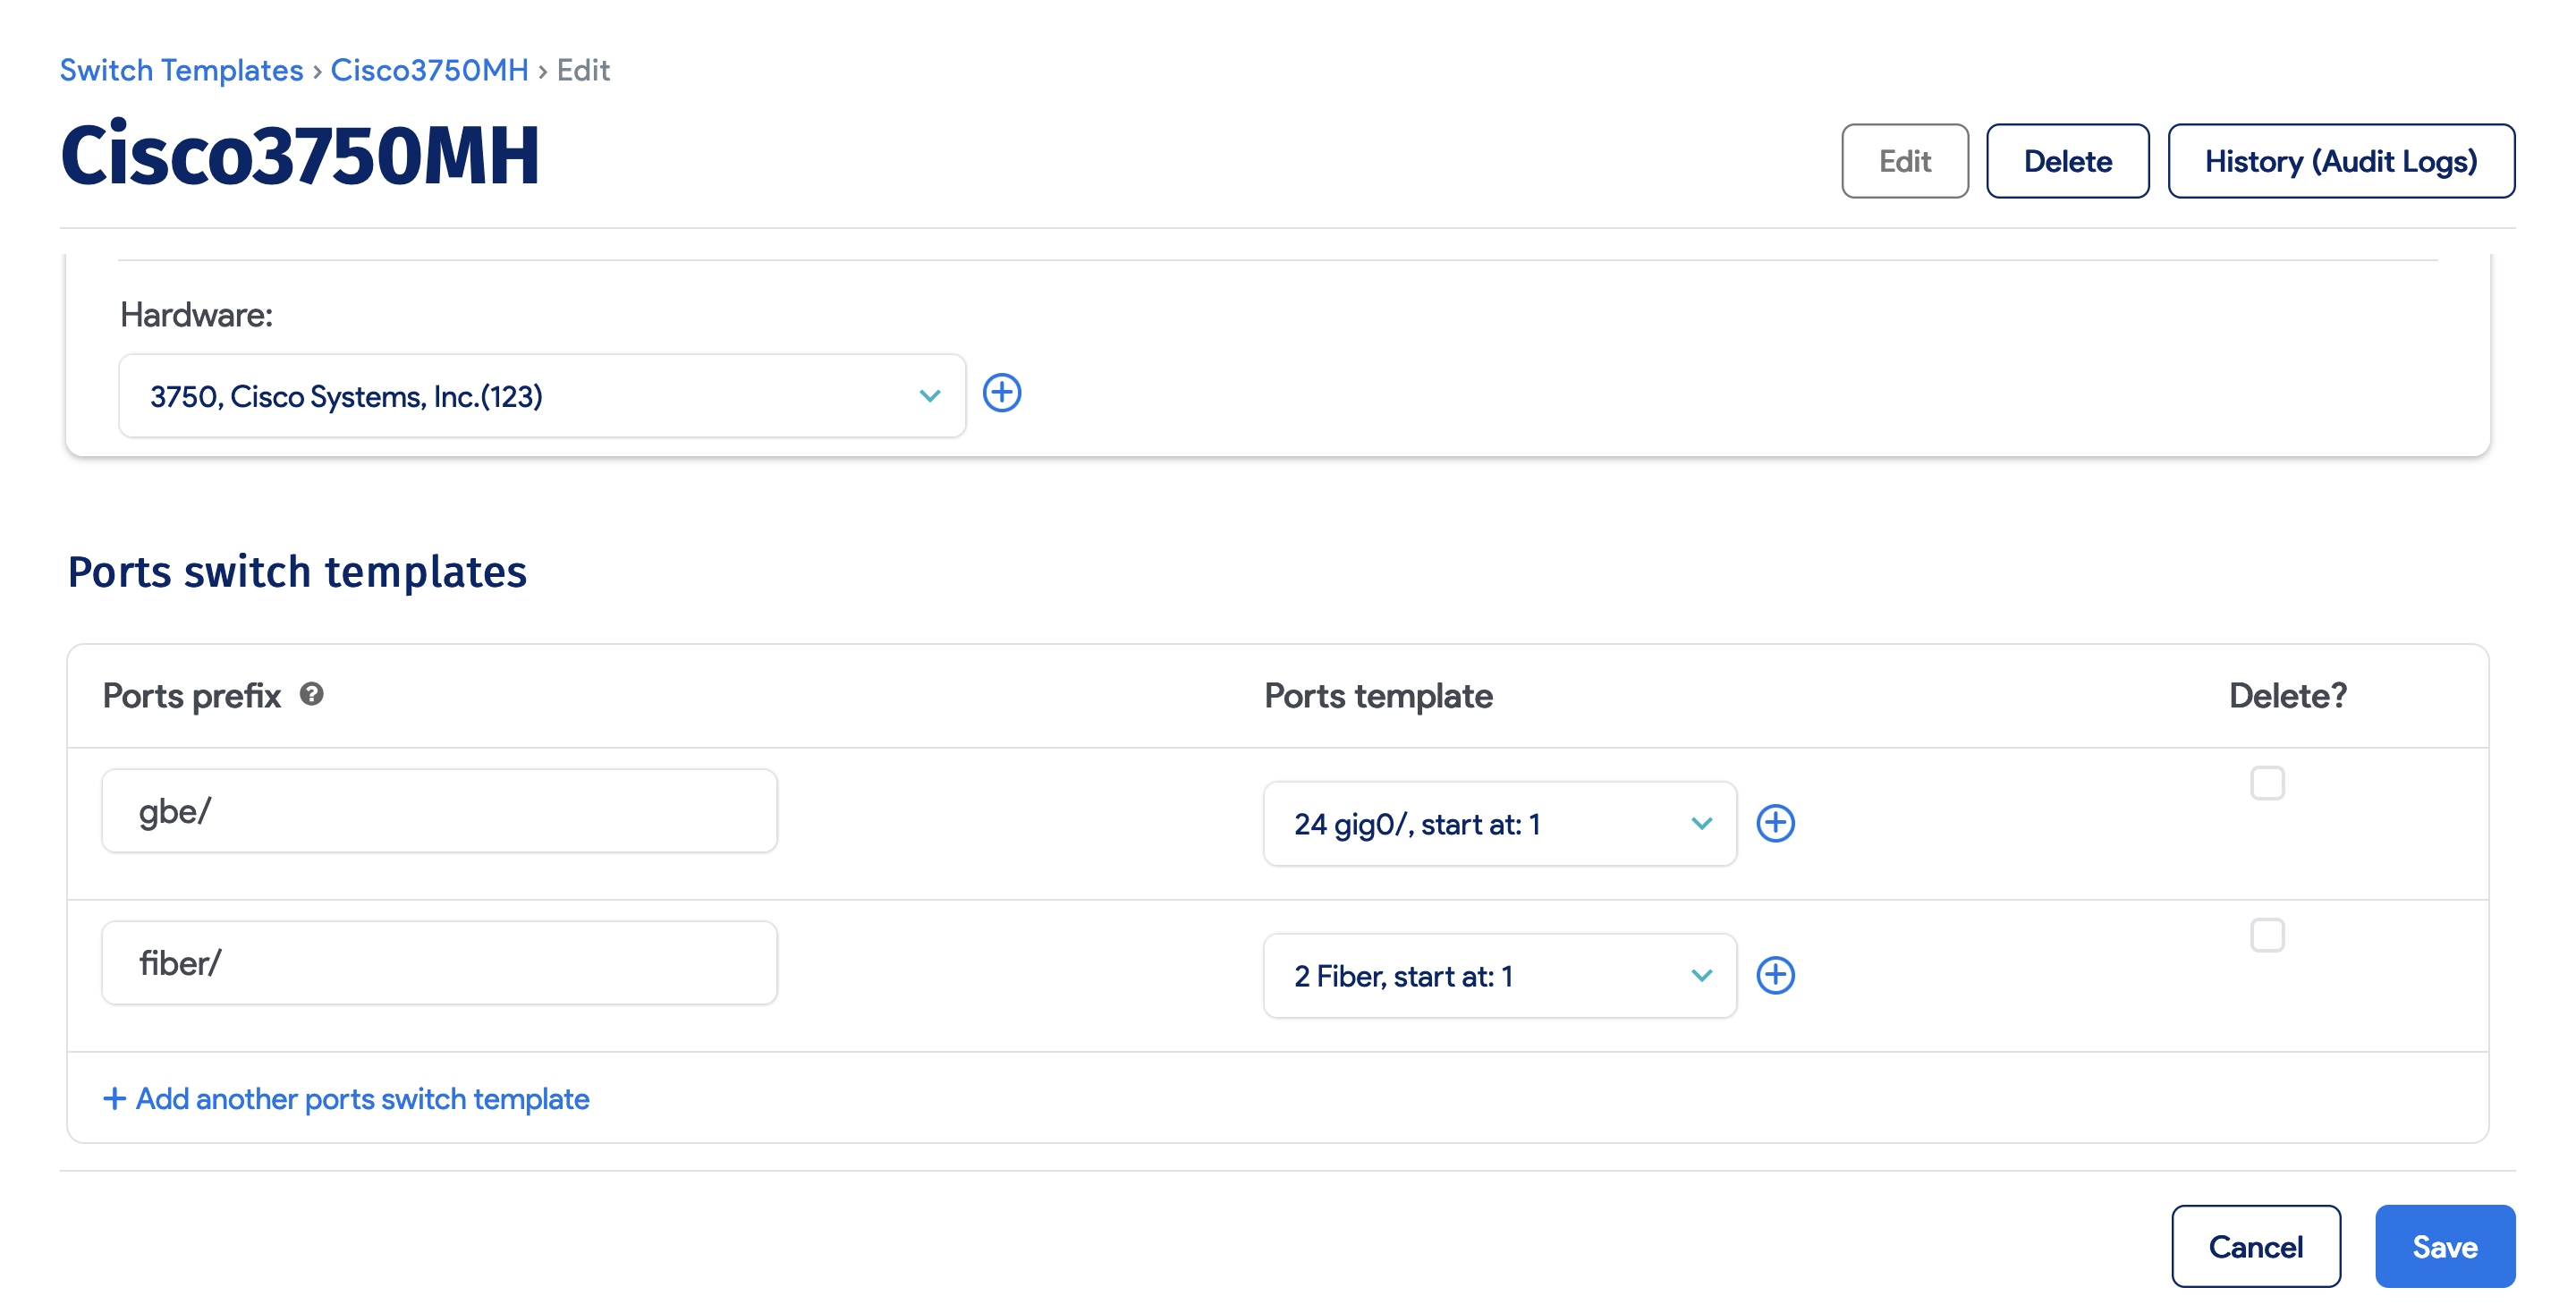Click the gbe/ ports prefix field
This screenshot has height=1313, width=2576.
pos(439,811)
